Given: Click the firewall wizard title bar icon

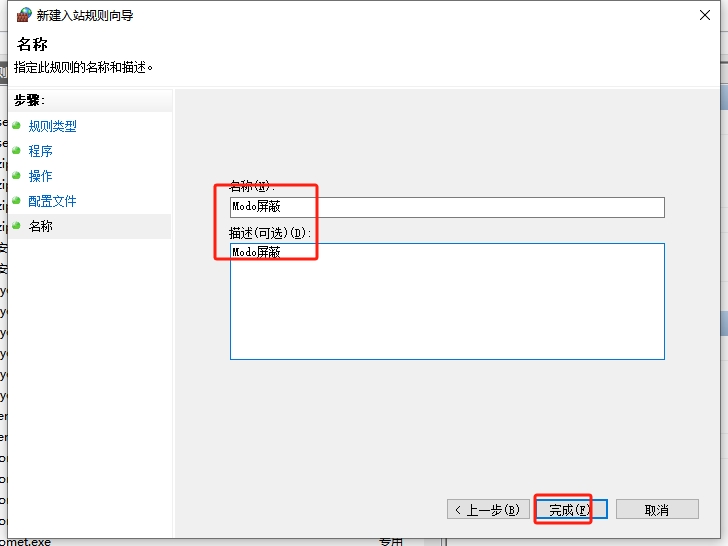Looking at the screenshot, I should click(24, 15).
